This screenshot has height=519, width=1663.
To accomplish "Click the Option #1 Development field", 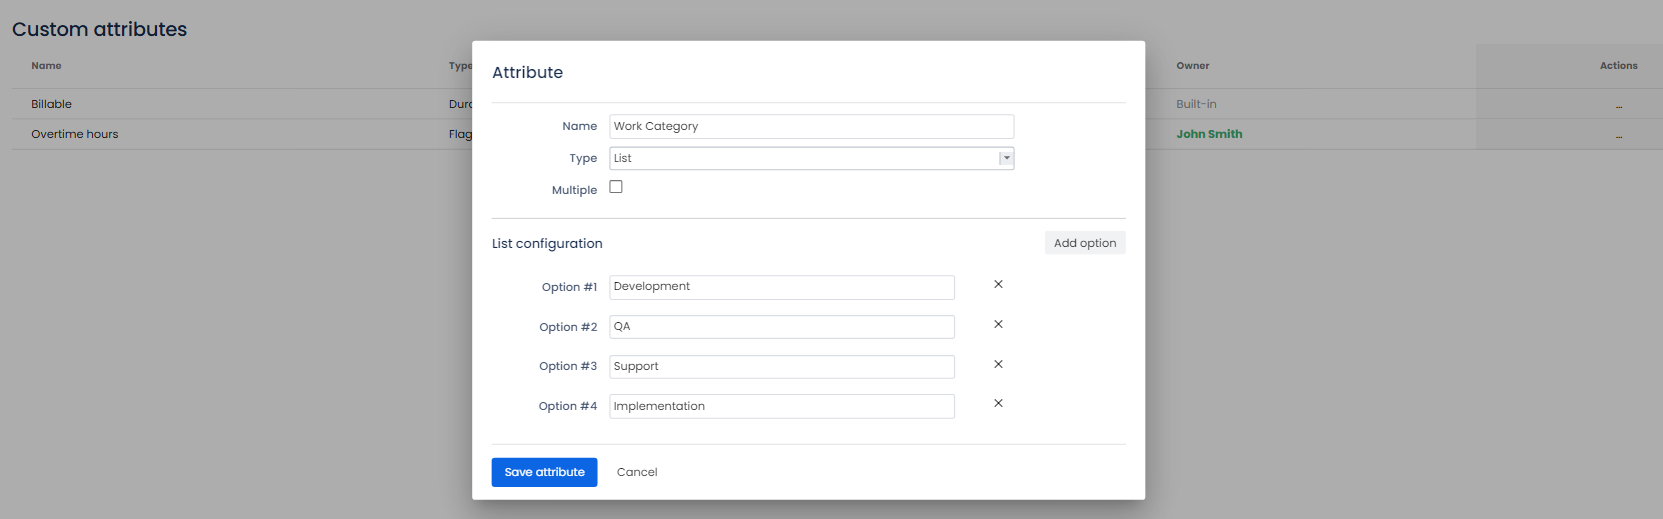I will (781, 287).
